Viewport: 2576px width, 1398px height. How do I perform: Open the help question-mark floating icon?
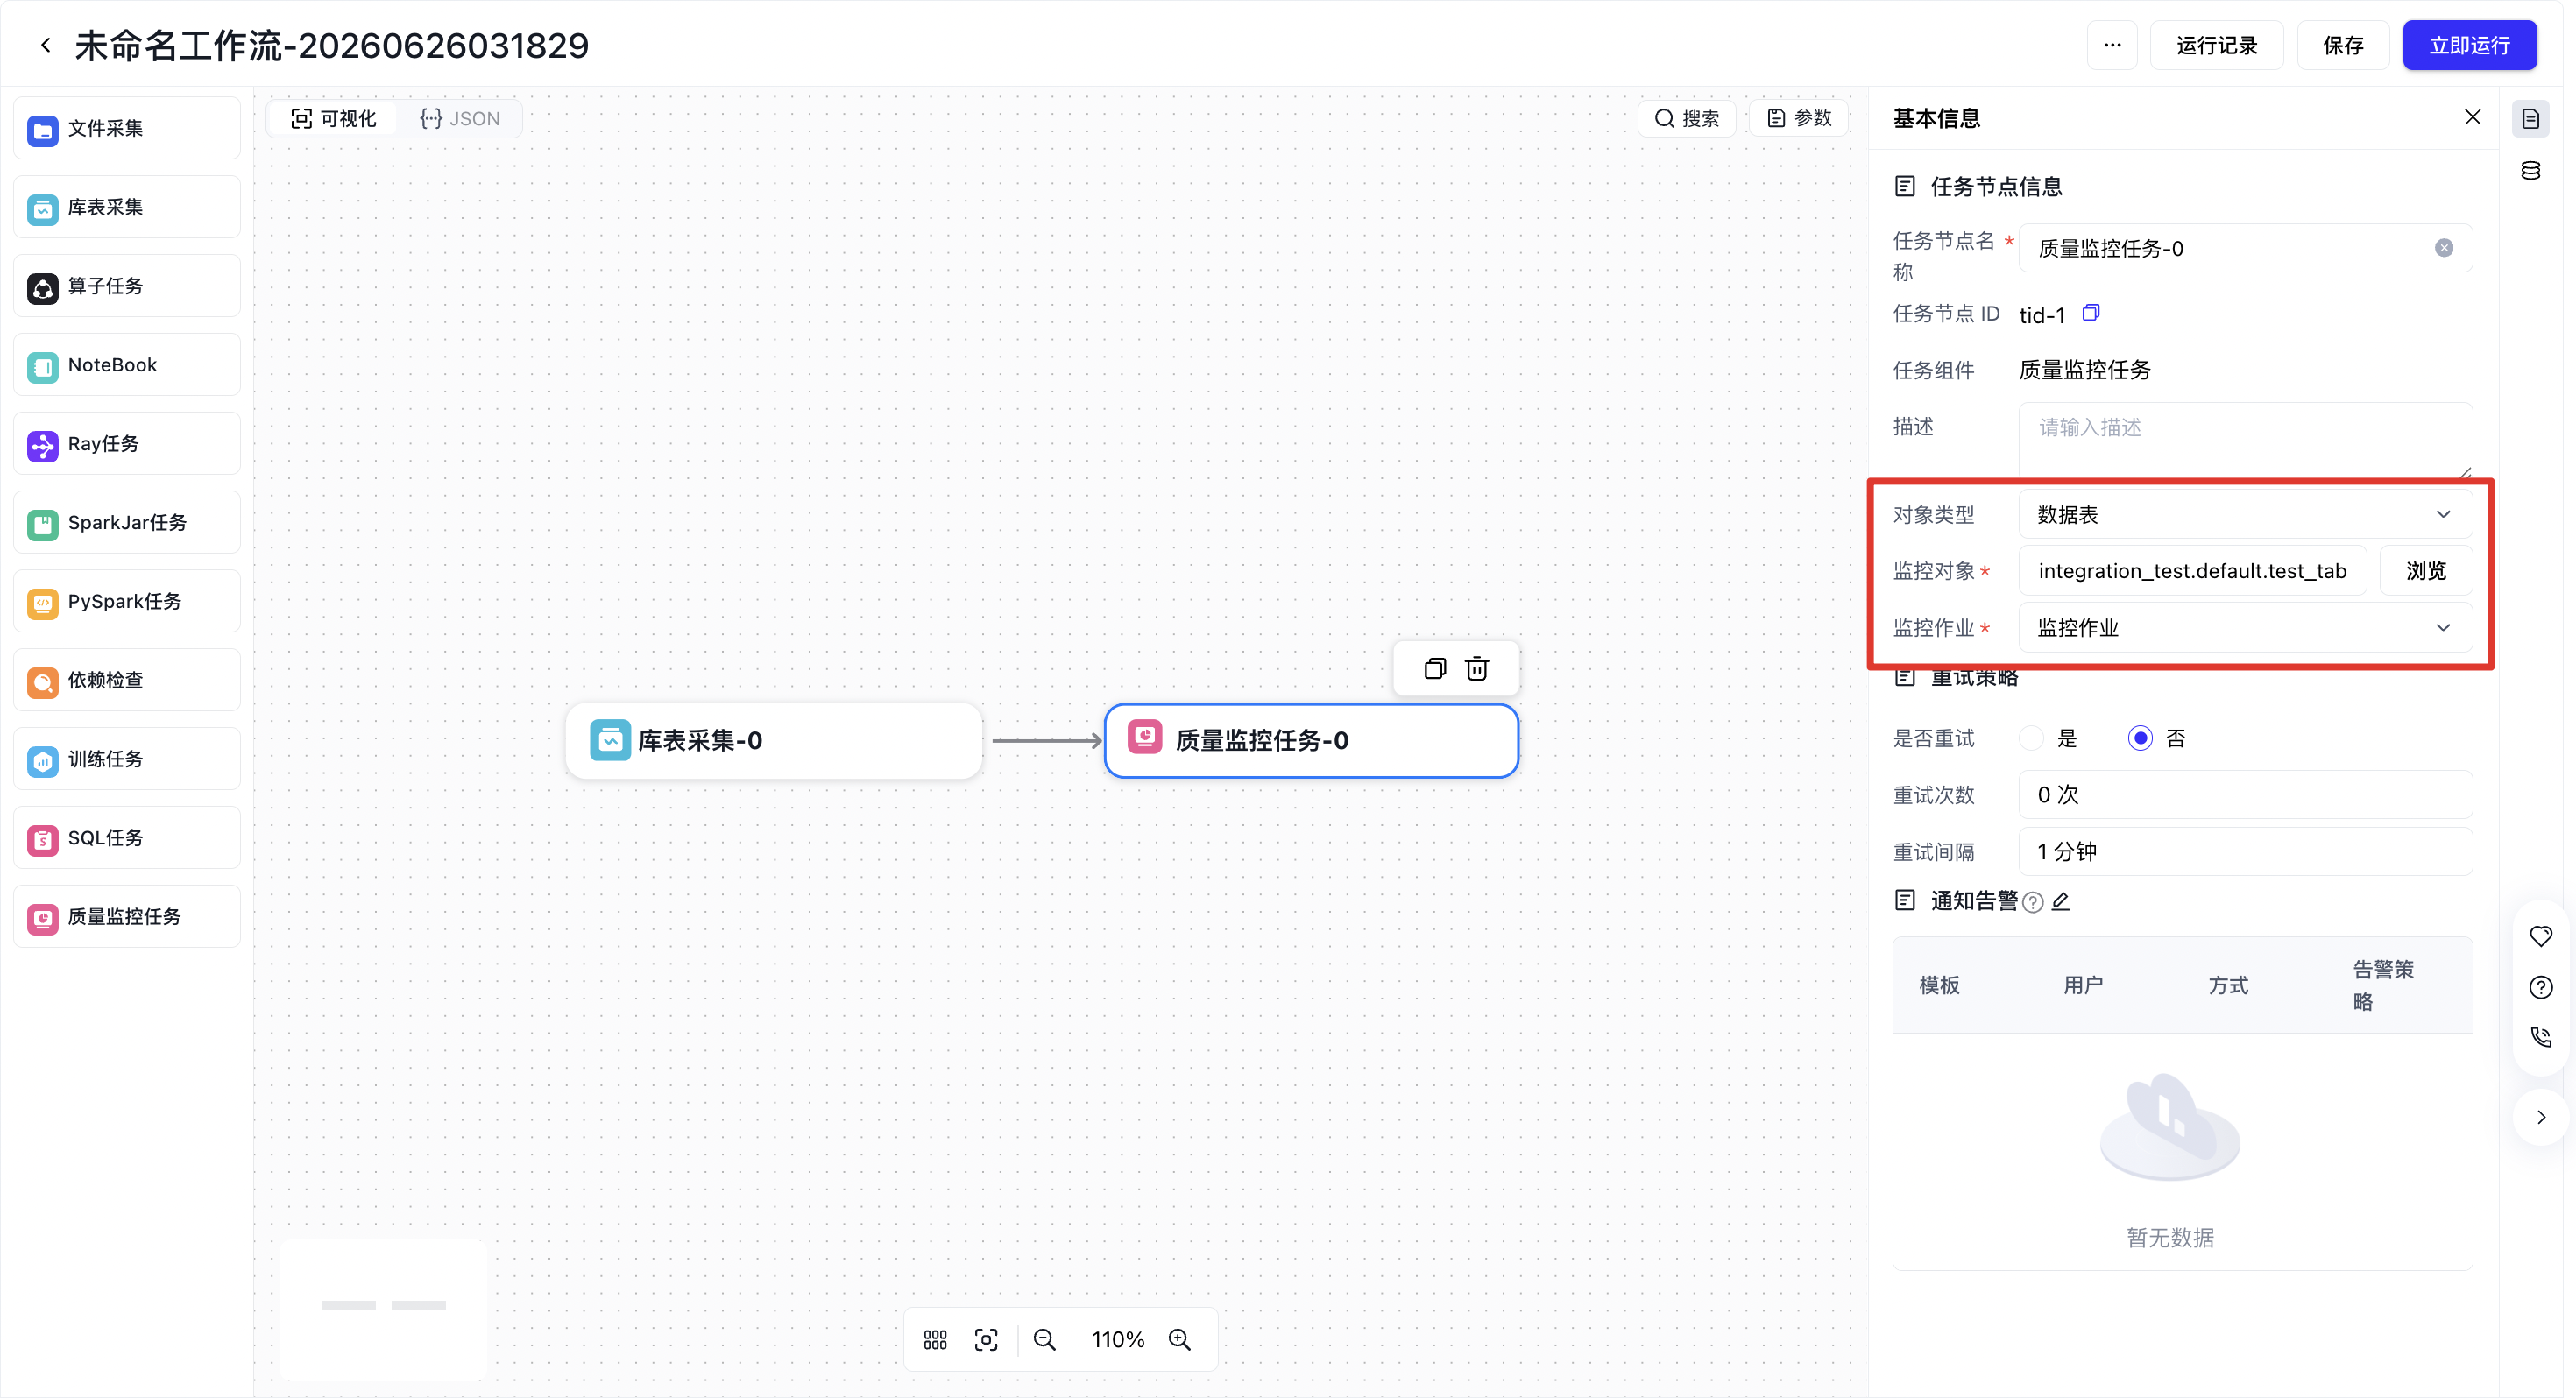click(x=2540, y=987)
